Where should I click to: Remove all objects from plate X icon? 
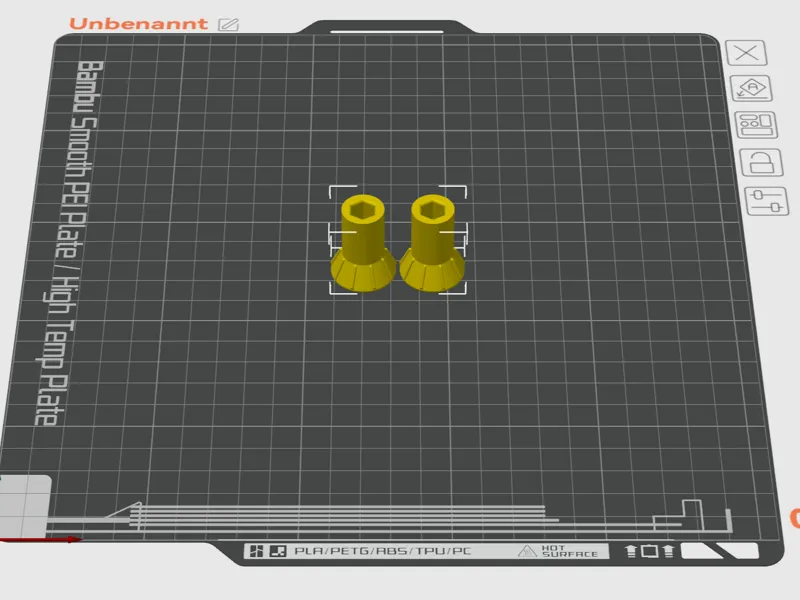pos(746,53)
